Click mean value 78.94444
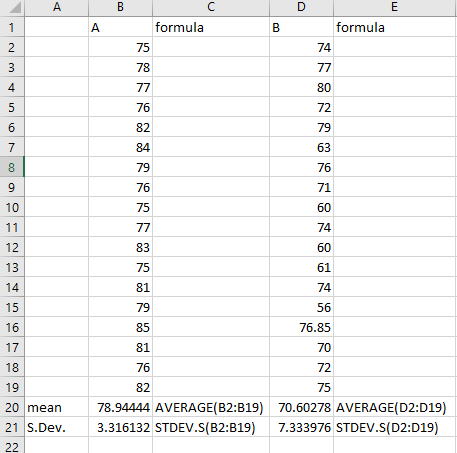The image size is (457, 453). coord(120,407)
